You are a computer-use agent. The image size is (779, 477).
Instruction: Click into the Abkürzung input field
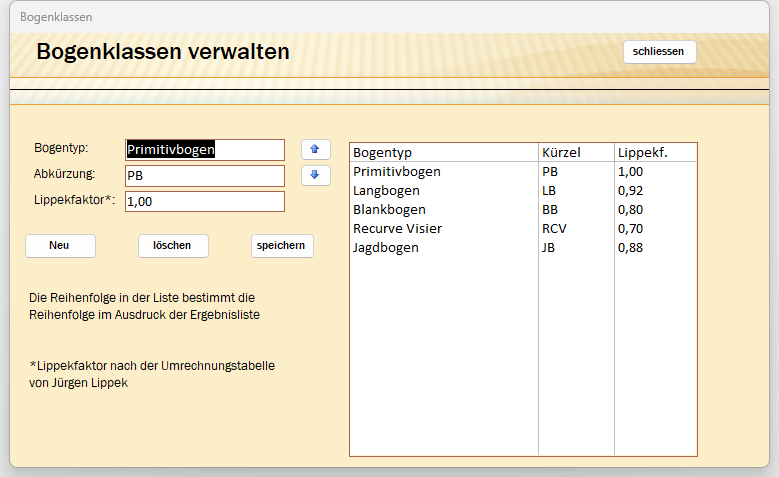[x=205, y=176]
